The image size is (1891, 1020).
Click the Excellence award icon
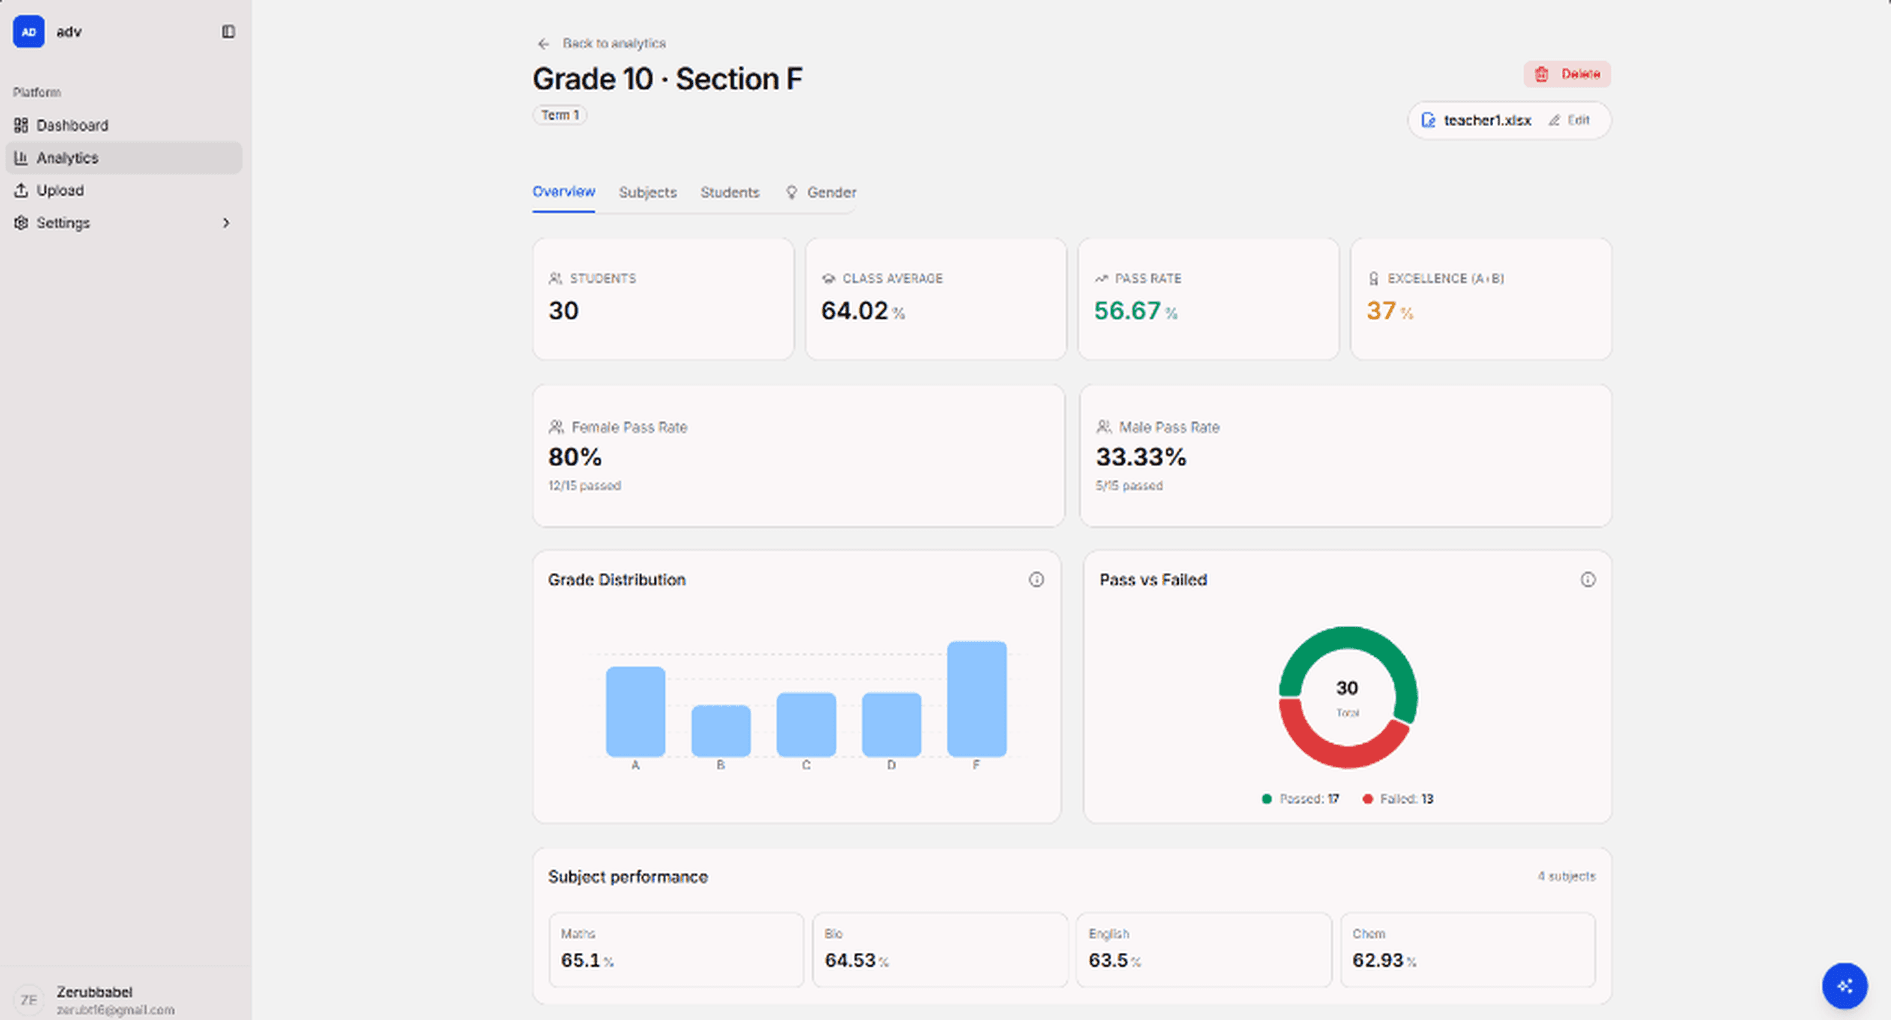pos(1374,278)
